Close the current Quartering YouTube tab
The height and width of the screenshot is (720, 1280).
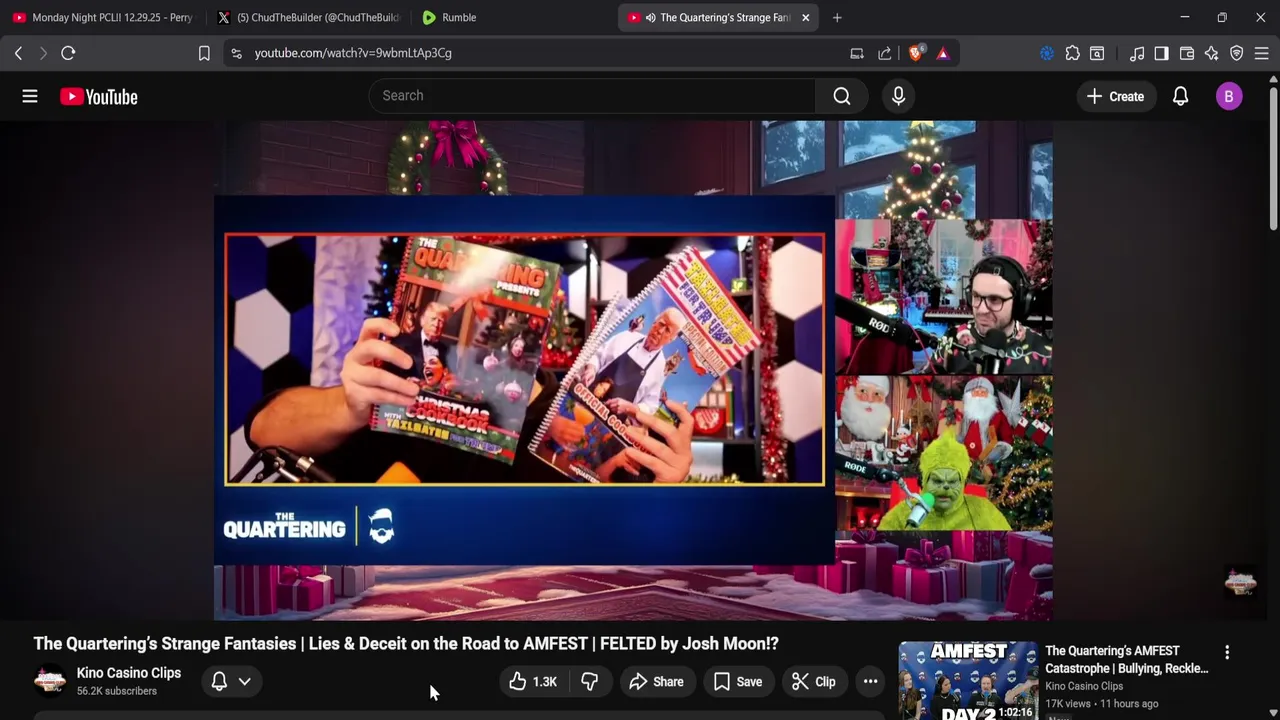805,17
